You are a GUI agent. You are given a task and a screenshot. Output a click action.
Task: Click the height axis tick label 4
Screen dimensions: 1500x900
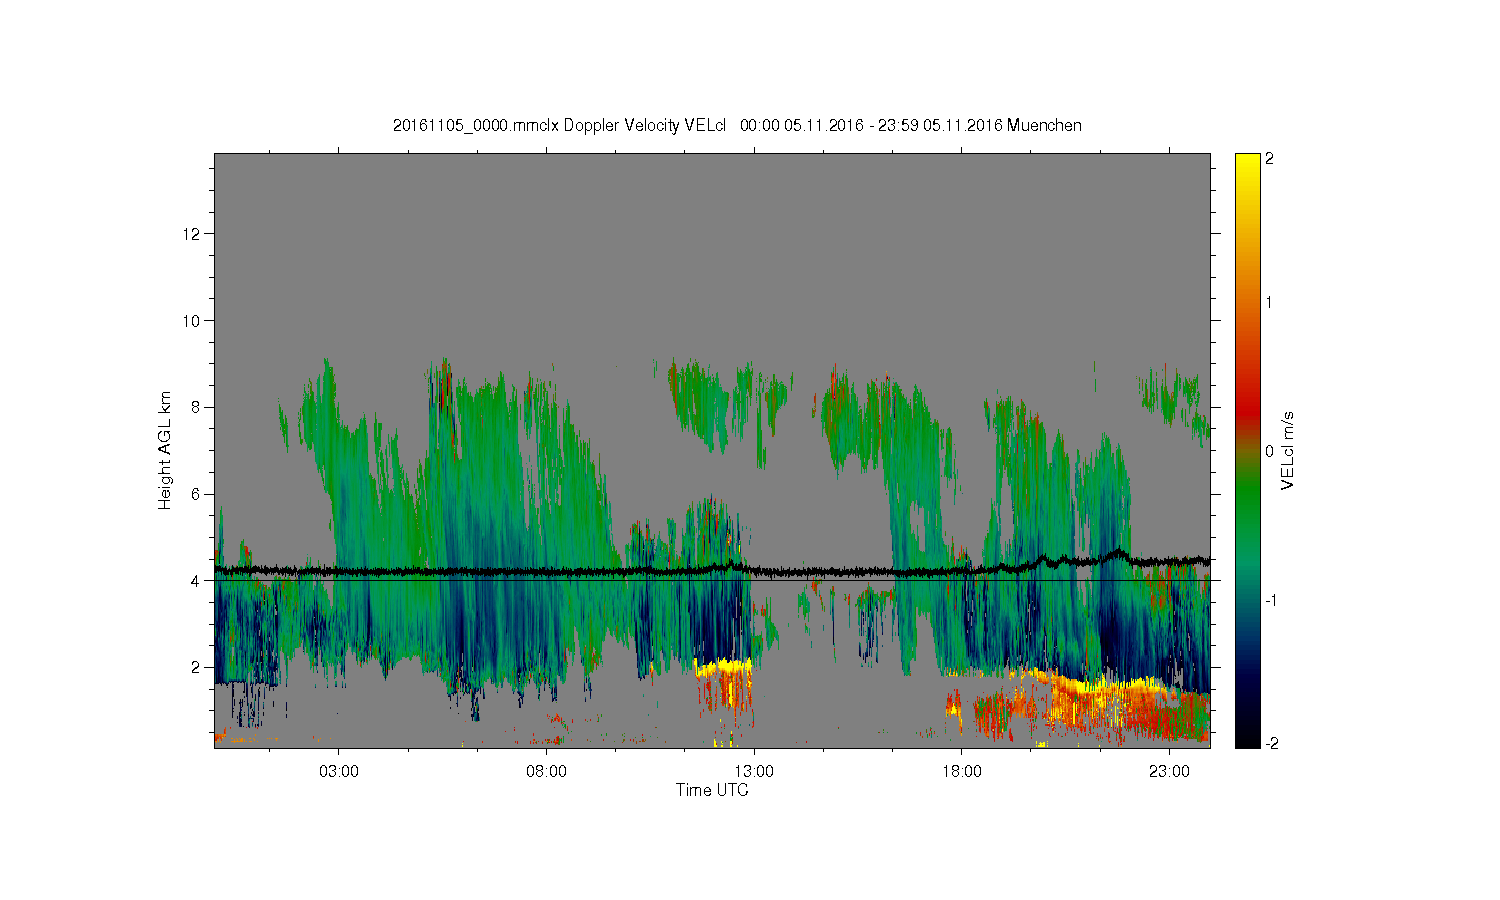(x=196, y=580)
